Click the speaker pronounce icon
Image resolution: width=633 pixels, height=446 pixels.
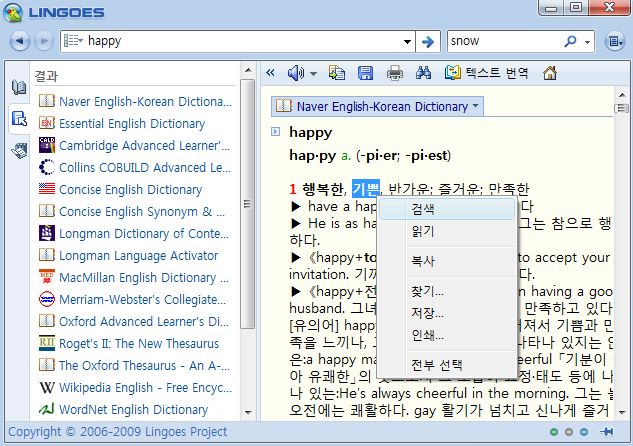(x=296, y=73)
